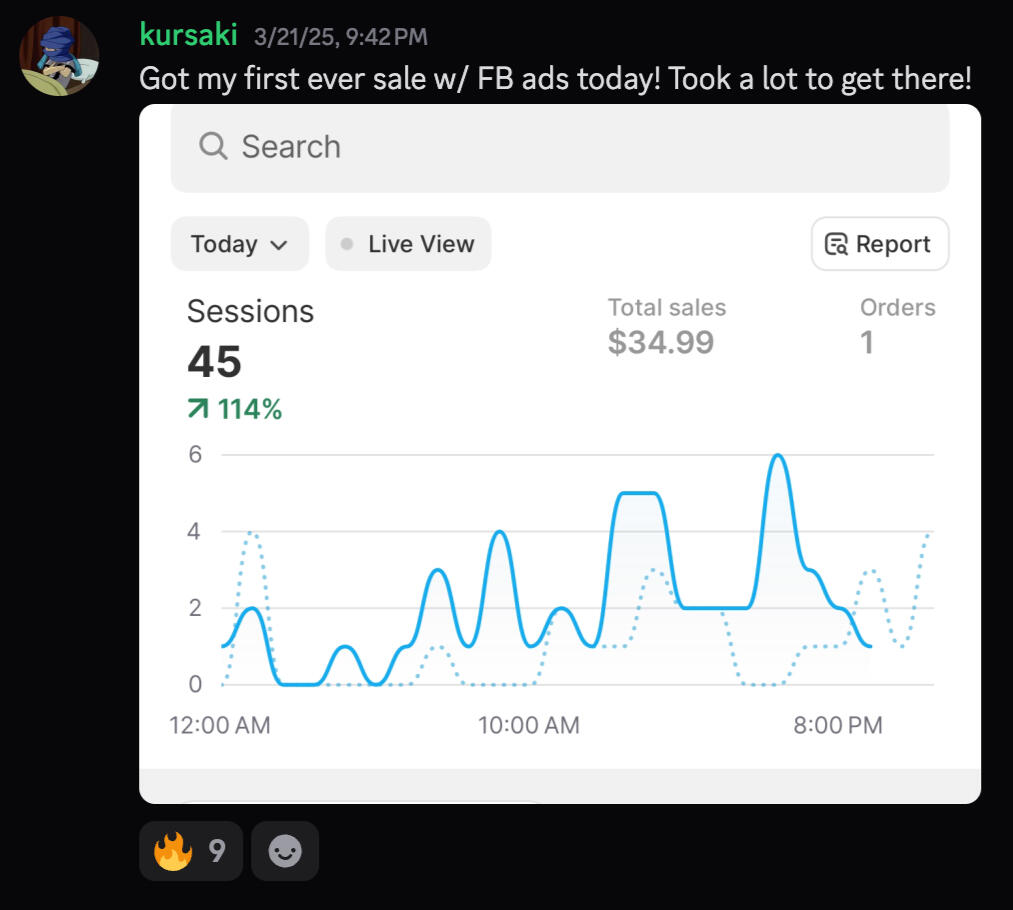Select the Total sales $34.99 metric
Screen dimensions: 1013x910
tap(666, 327)
